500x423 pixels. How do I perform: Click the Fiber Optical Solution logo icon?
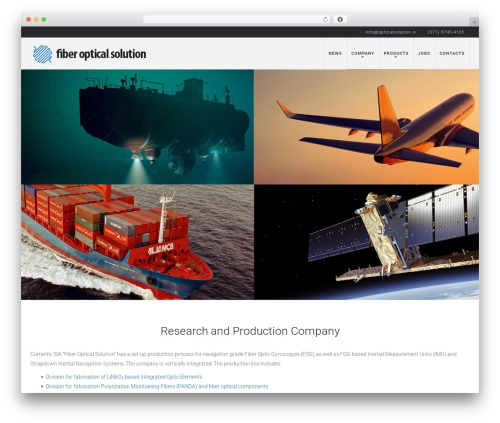tap(42, 54)
